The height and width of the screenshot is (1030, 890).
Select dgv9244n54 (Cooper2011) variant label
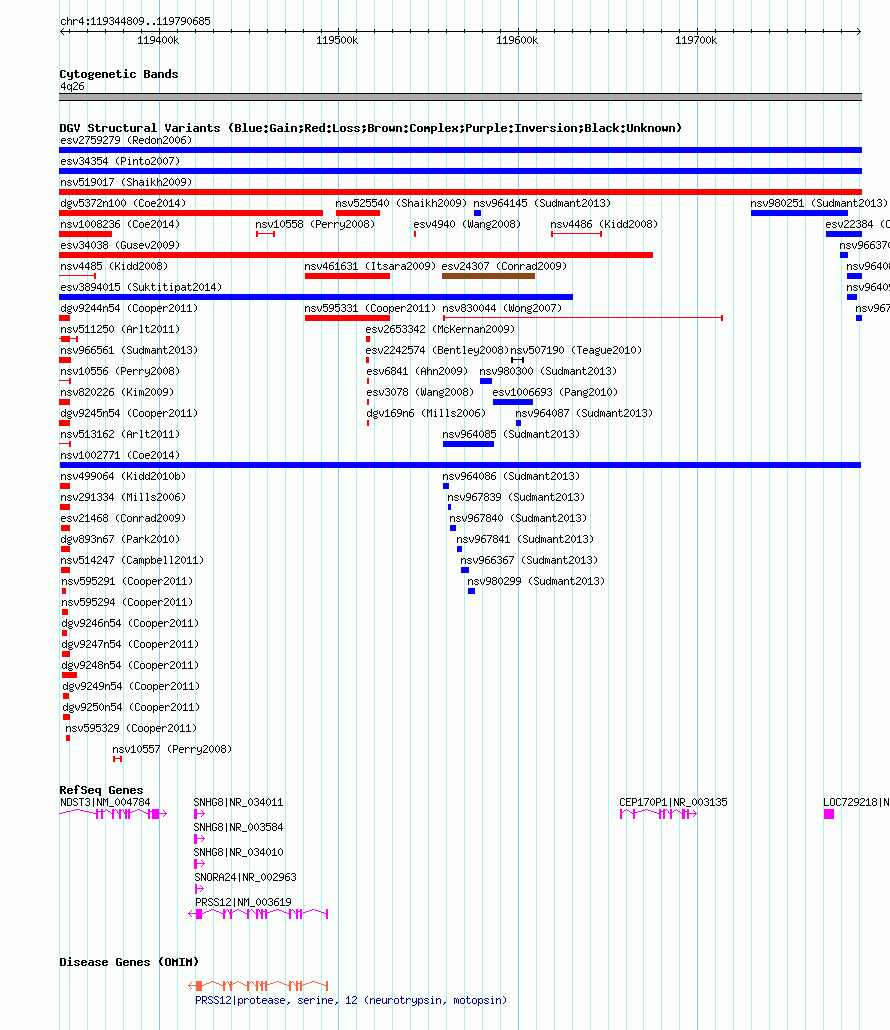click(x=129, y=308)
